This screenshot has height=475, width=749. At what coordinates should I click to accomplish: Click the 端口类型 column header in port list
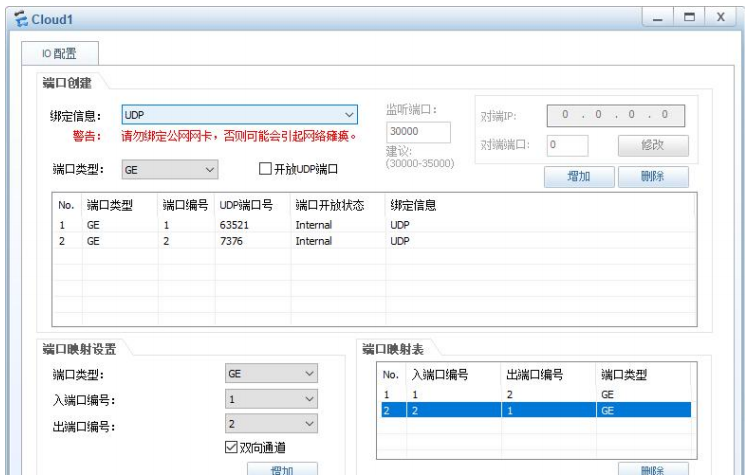(x=120, y=205)
